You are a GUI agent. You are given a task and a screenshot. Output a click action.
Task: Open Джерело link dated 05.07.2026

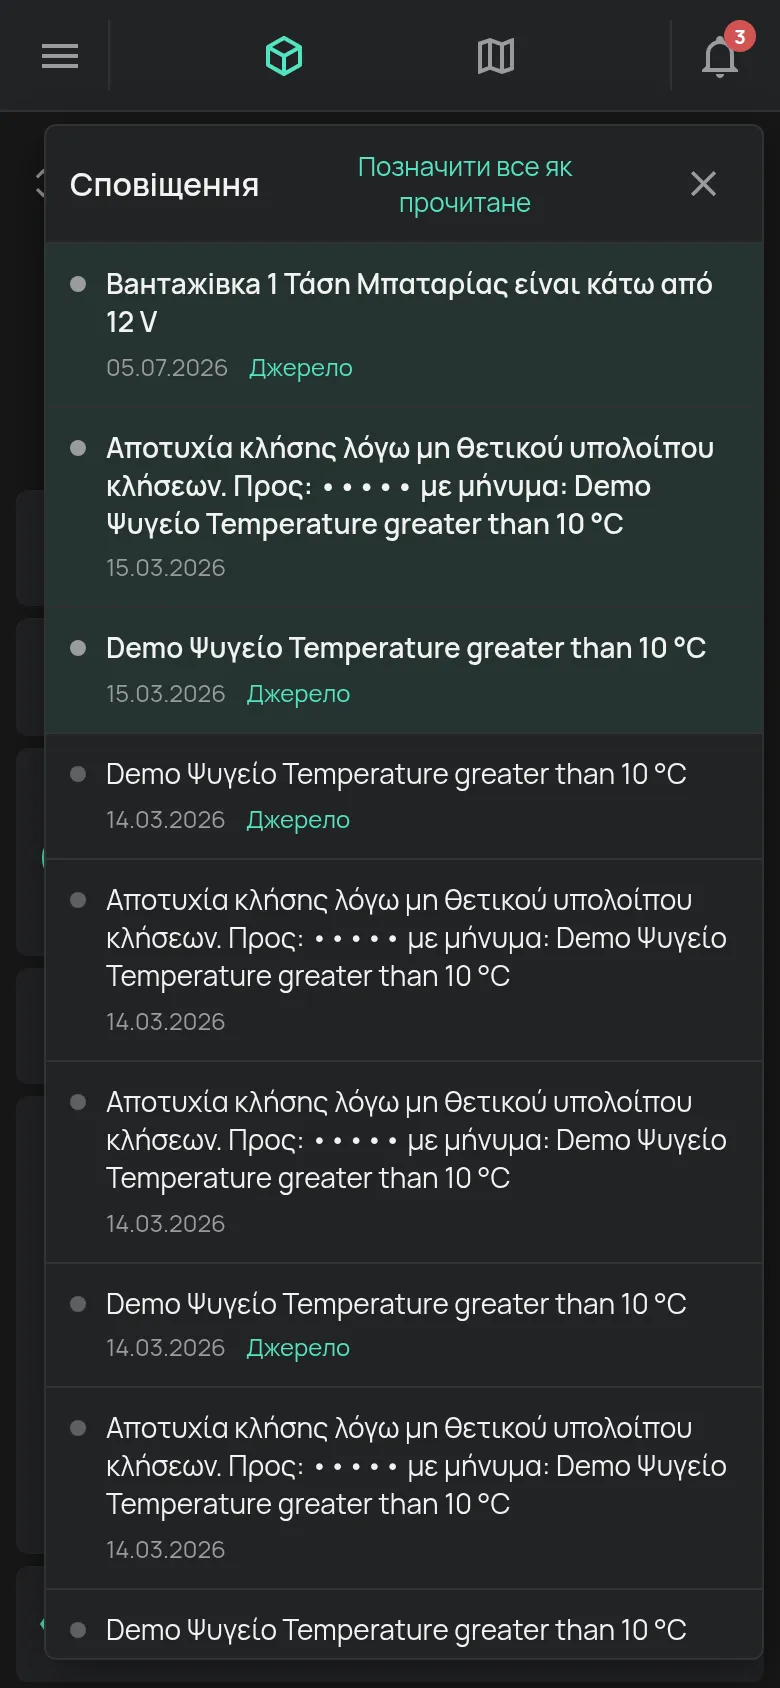click(301, 368)
